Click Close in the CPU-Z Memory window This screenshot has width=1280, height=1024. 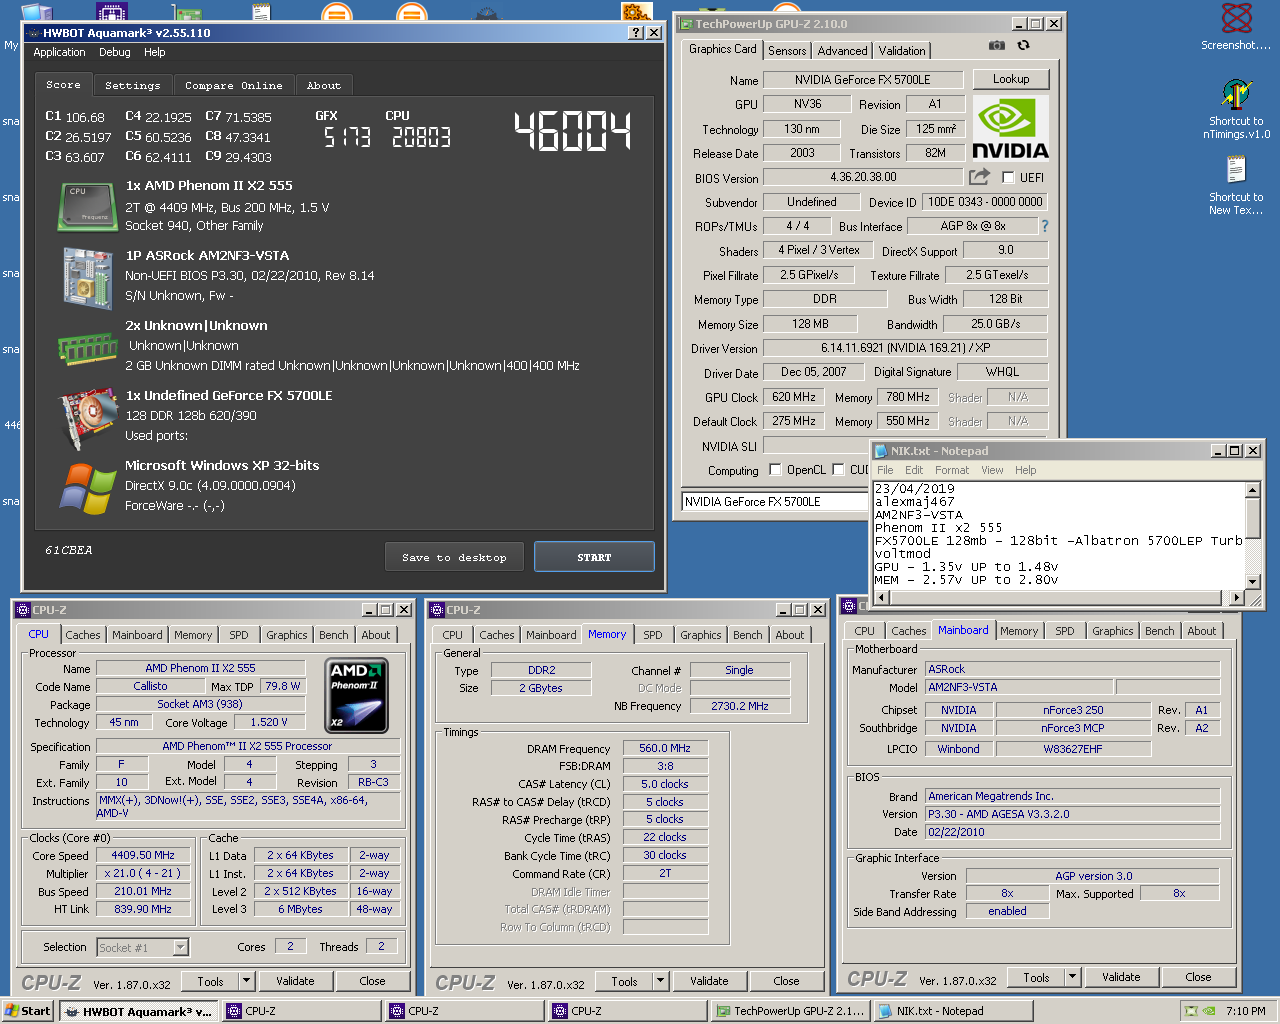click(x=786, y=981)
